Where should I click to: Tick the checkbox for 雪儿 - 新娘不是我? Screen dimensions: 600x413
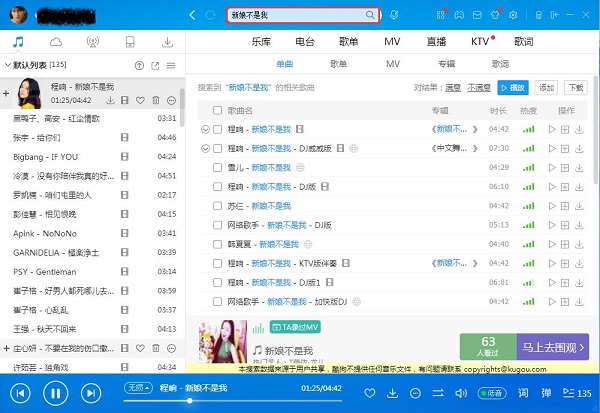218,167
